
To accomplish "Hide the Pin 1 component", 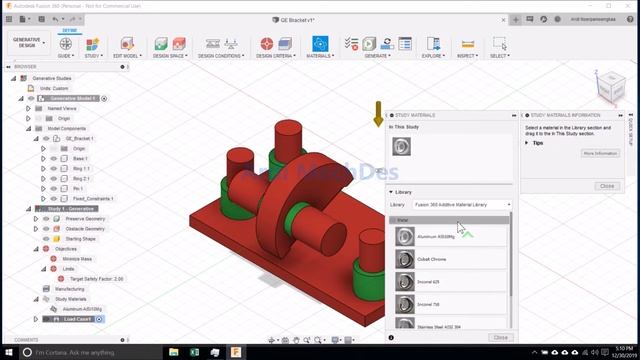I will (53, 189).
